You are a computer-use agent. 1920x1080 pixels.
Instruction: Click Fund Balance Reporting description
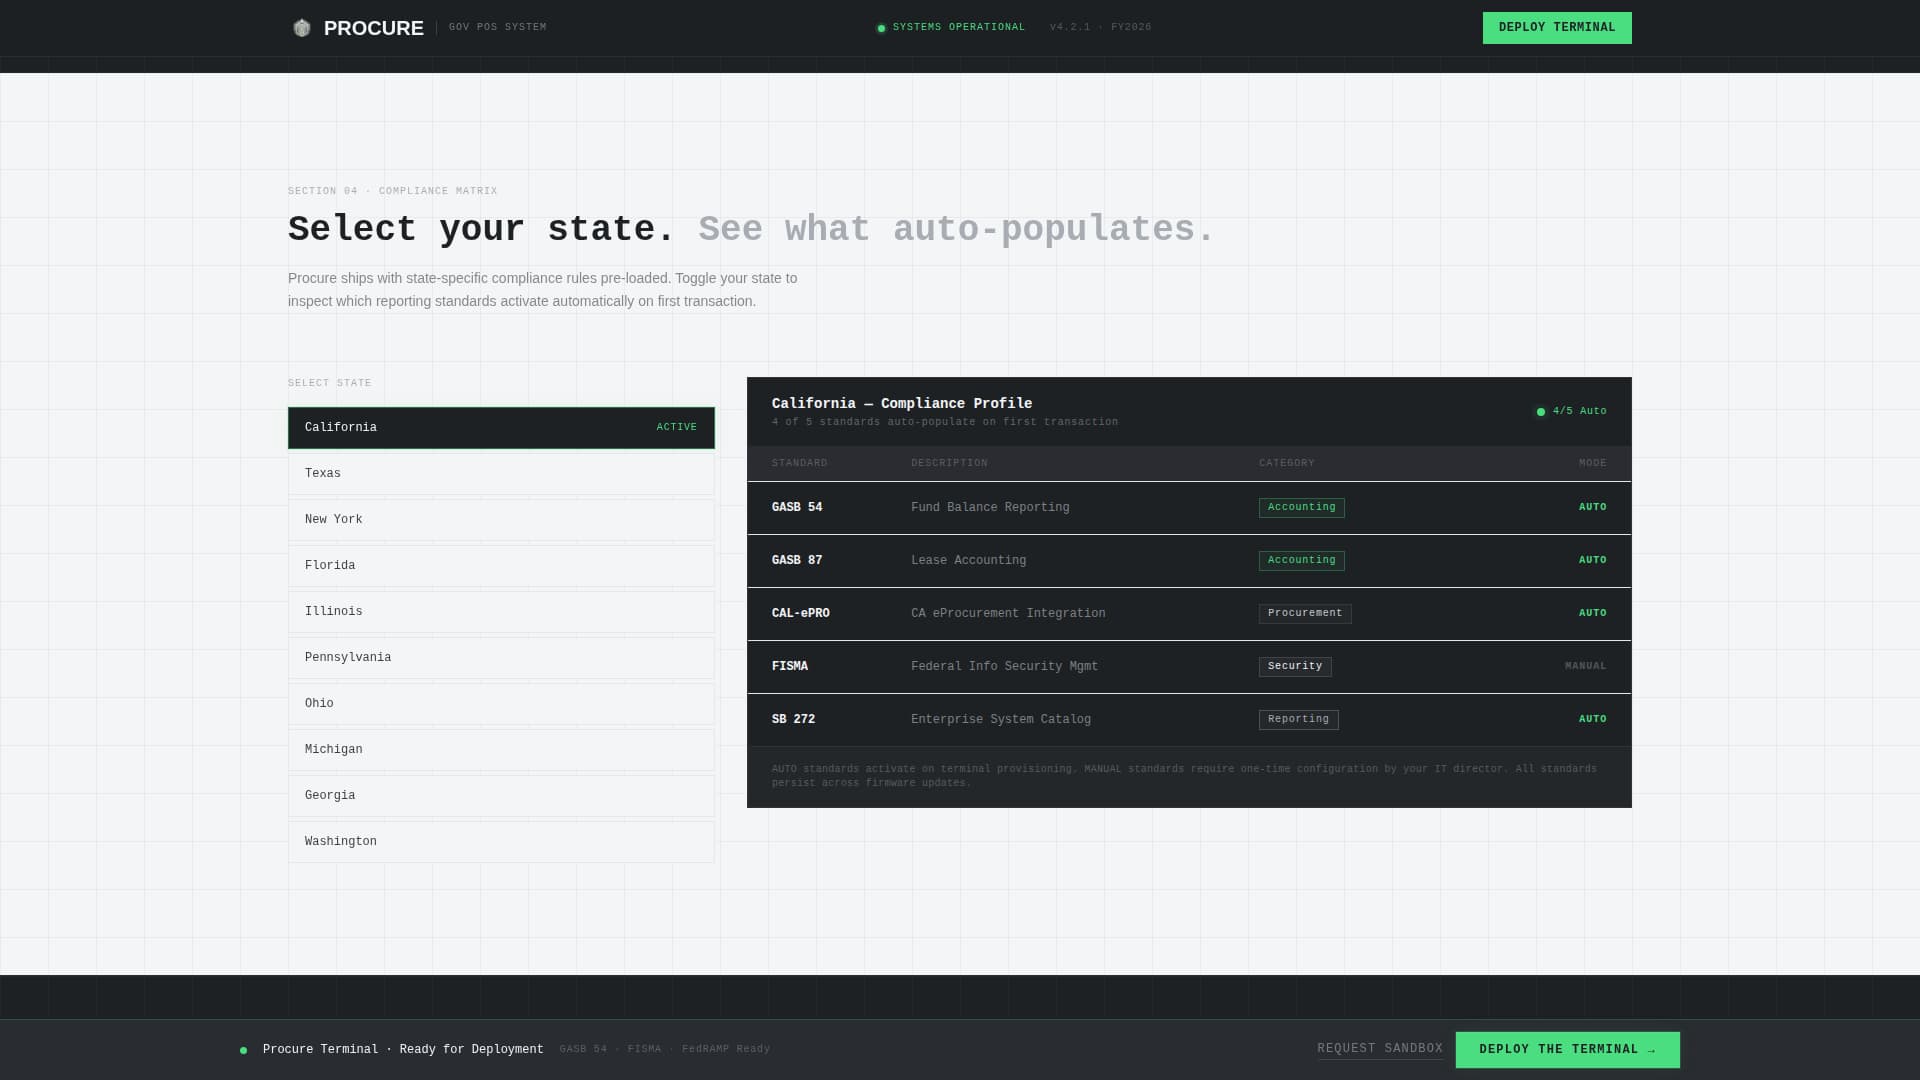point(990,508)
